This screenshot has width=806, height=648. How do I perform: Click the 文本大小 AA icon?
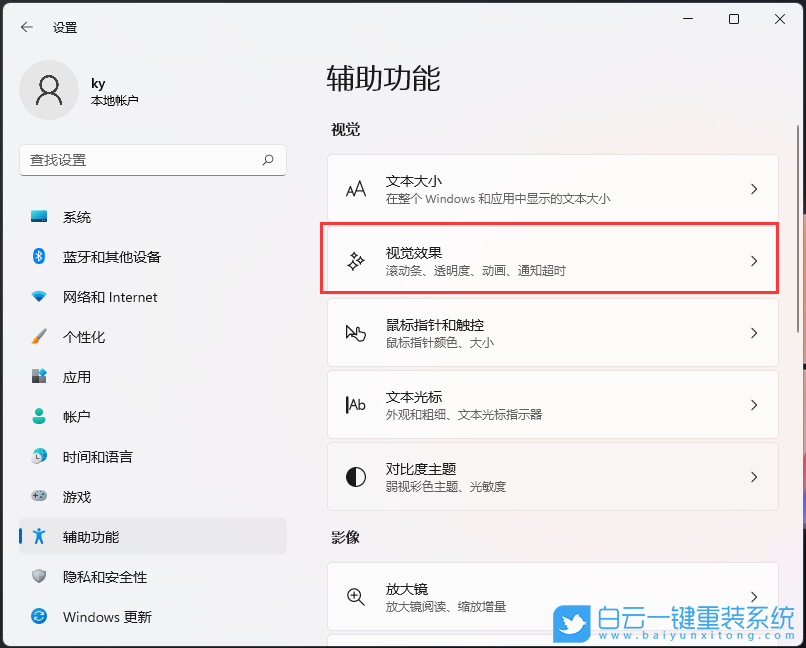(x=355, y=188)
